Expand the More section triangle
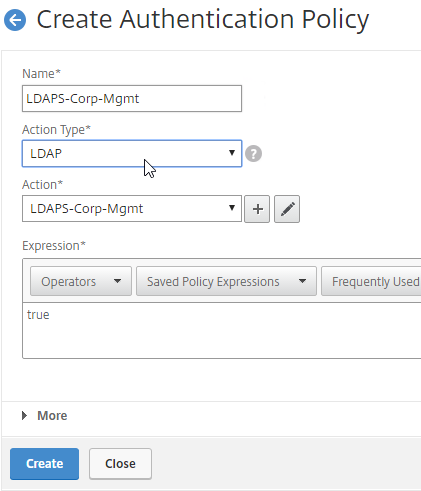This screenshot has width=421, height=491. coord(24,416)
